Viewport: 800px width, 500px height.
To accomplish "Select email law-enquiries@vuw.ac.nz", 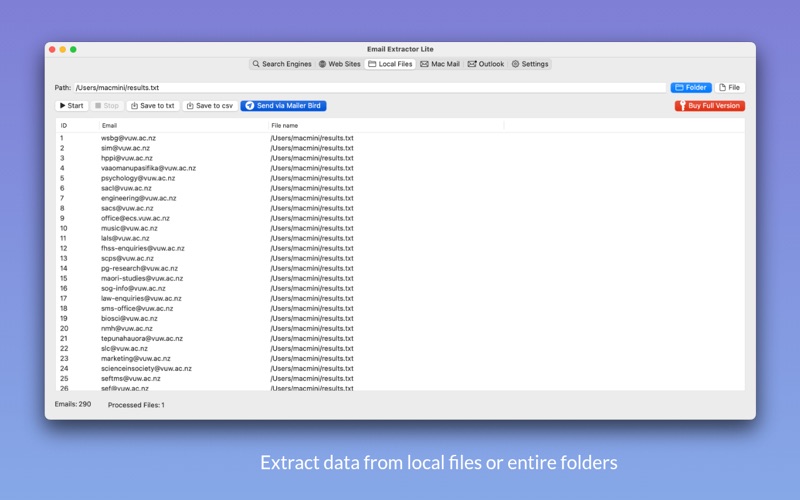I will pos(141,298).
